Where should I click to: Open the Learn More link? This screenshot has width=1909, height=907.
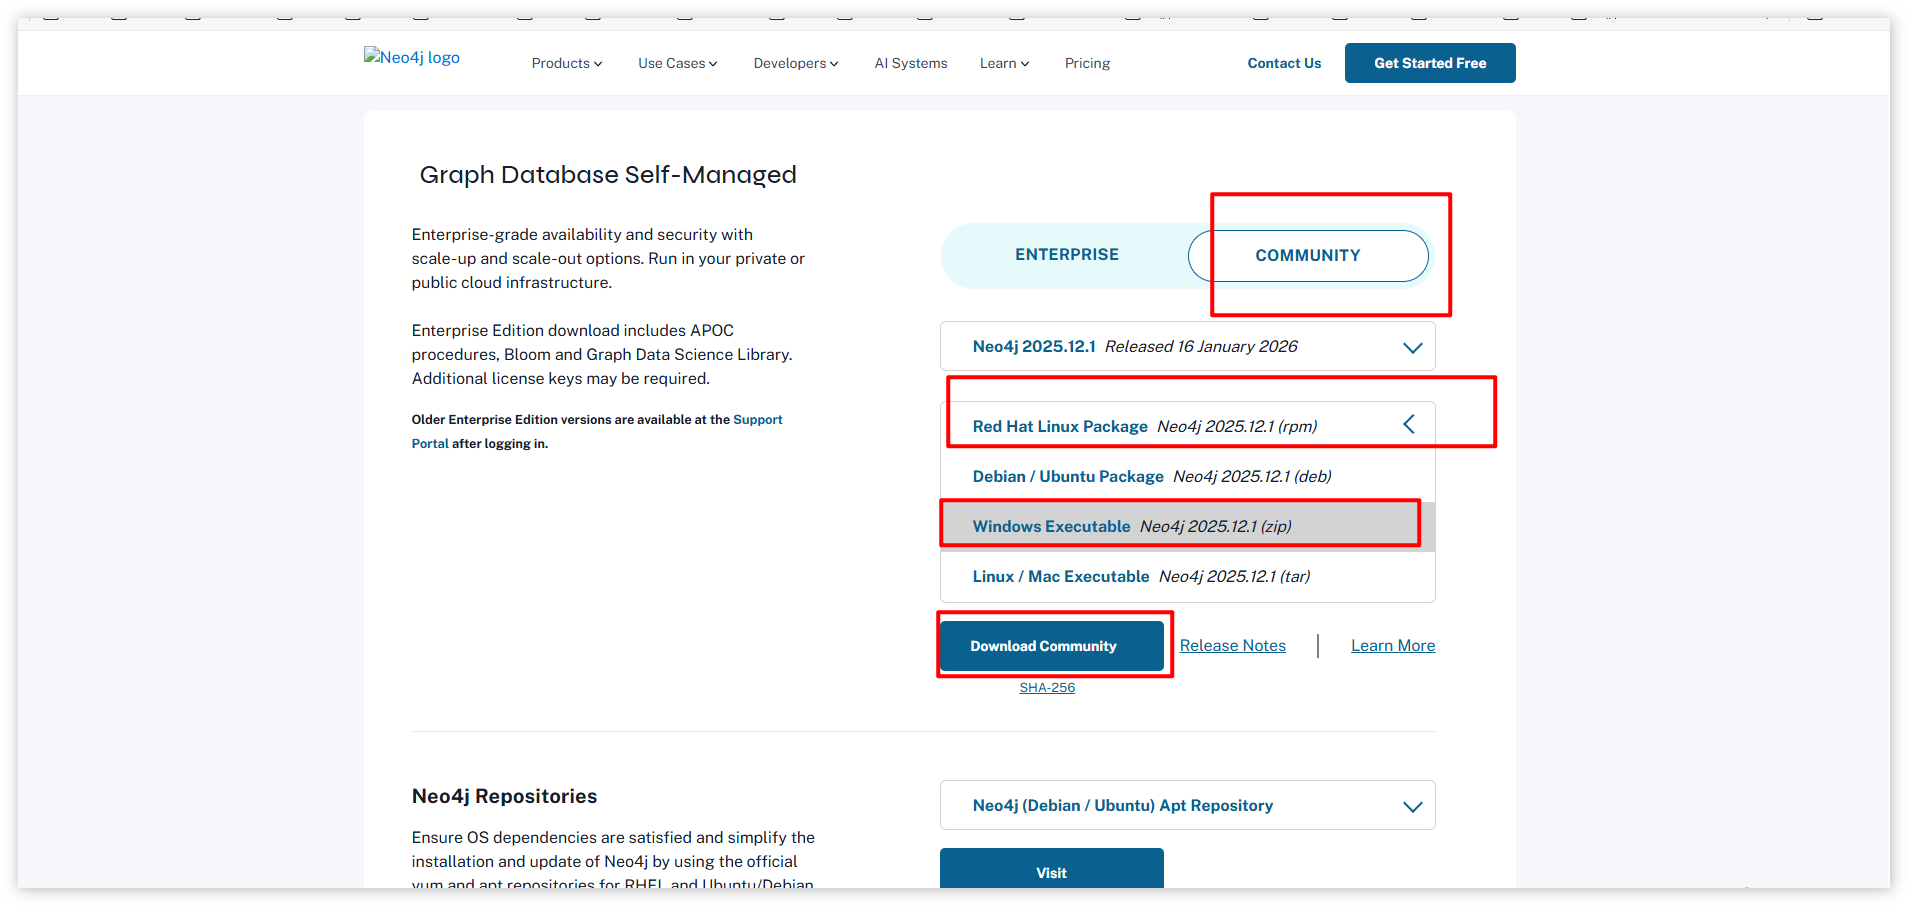pyautogui.click(x=1393, y=646)
